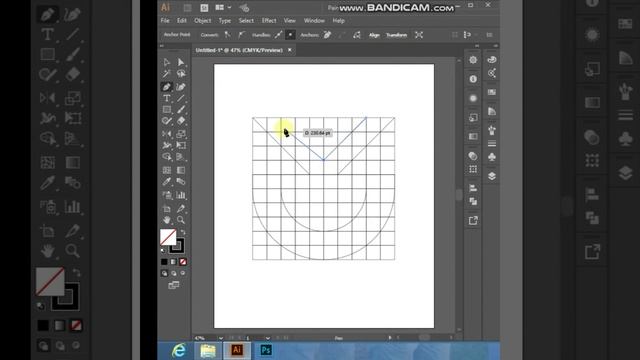
Task: Open the Arrange Documents dropdown arrow
Action: click(229, 7)
